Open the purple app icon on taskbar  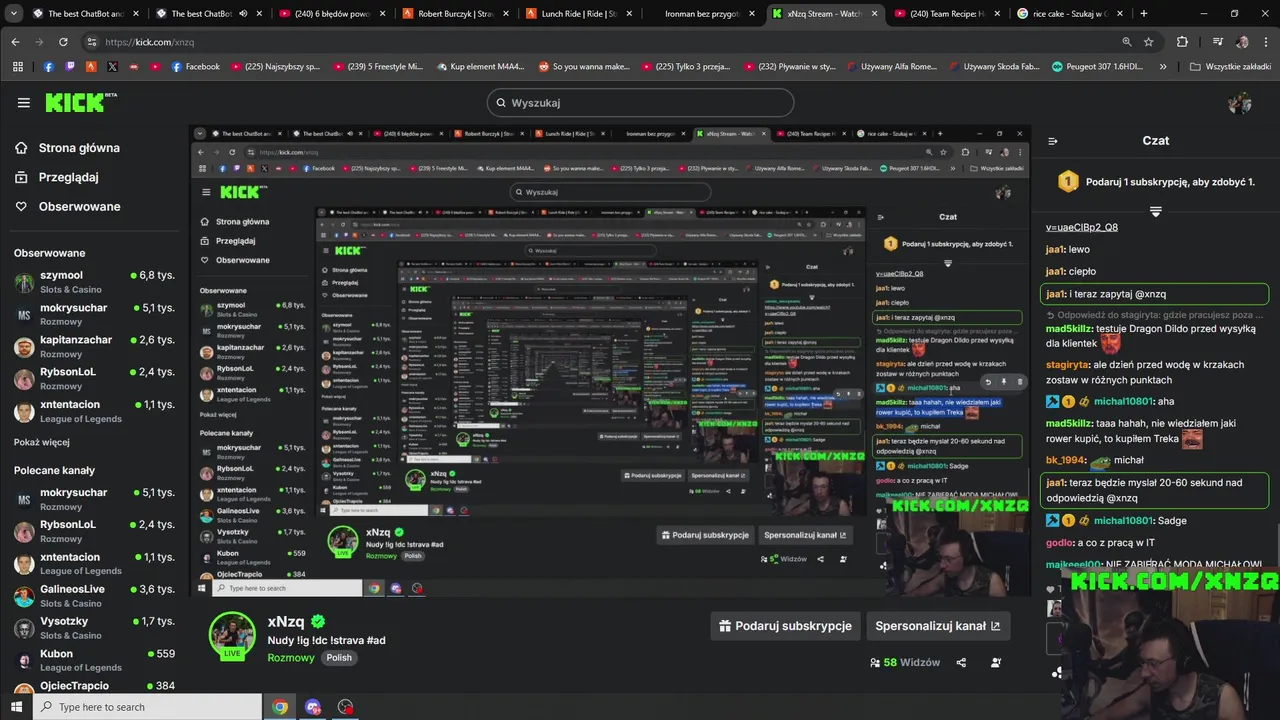point(313,707)
